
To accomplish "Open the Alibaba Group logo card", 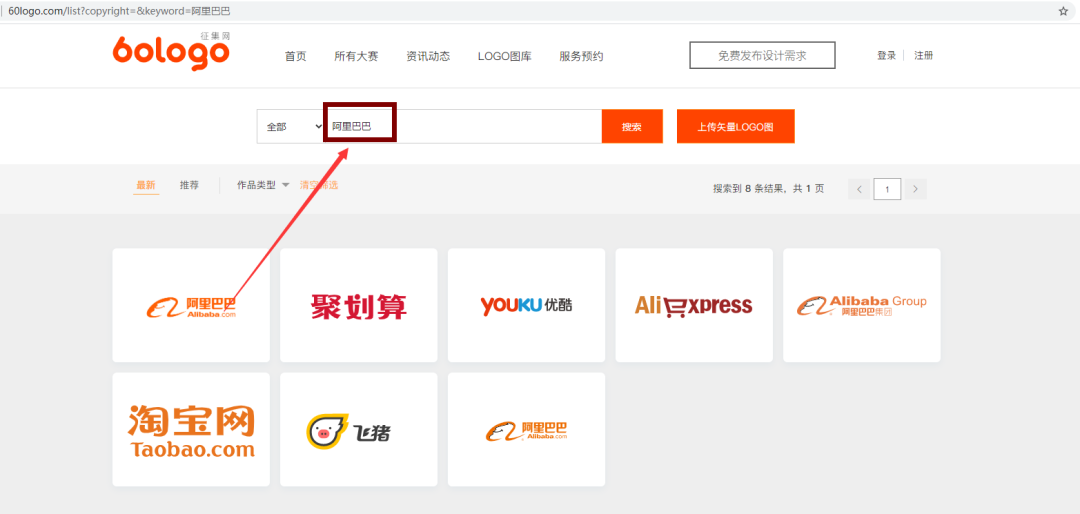I will 862,305.
